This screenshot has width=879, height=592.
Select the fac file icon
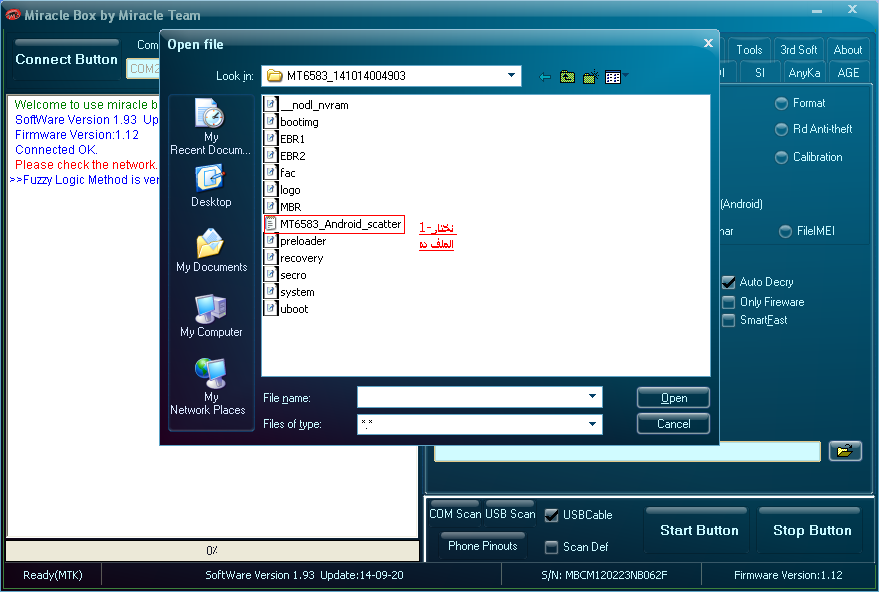point(271,172)
